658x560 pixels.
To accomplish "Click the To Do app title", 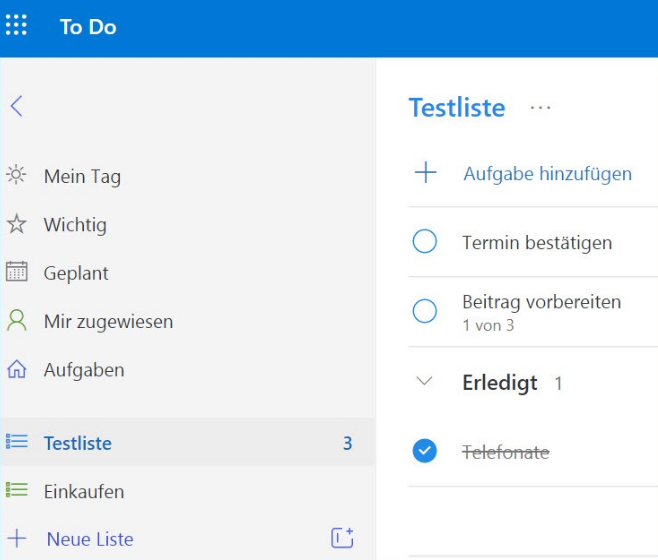I will pyautogui.click(x=88, y=27).
